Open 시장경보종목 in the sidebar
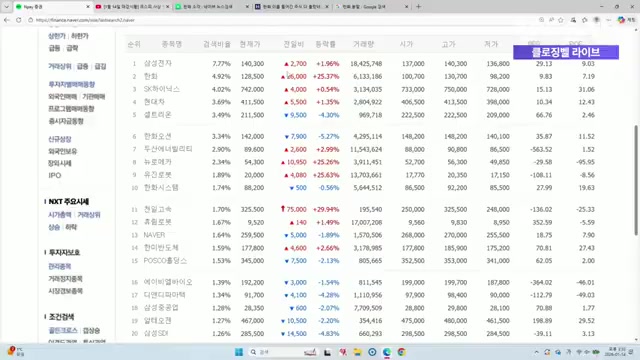Viewport: 640px width, 360px height. tap(65, 291)
